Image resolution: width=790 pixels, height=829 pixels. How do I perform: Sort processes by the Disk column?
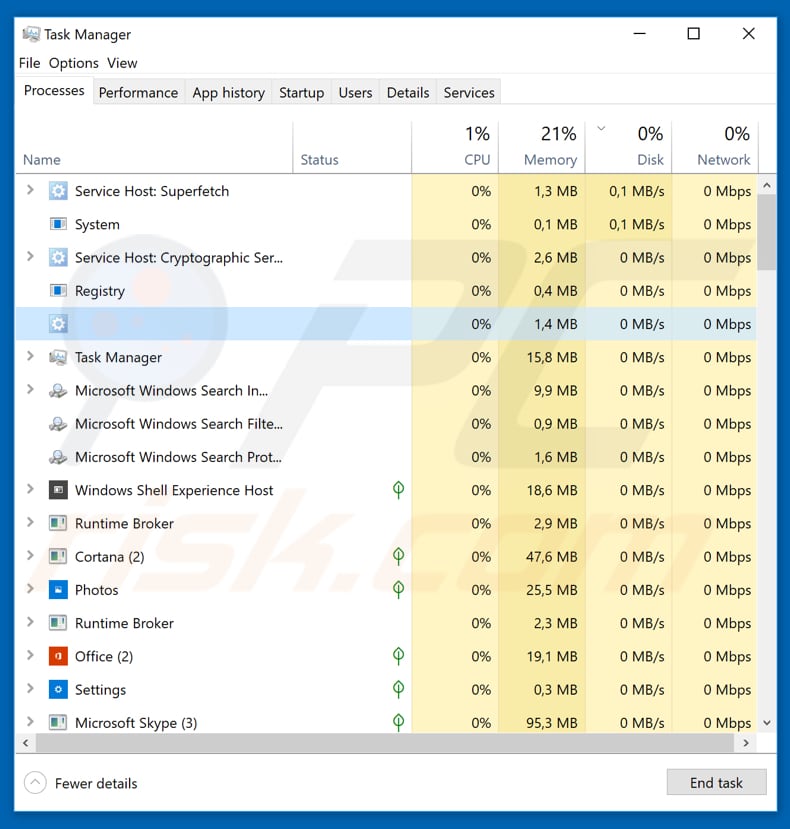[628, 148]
